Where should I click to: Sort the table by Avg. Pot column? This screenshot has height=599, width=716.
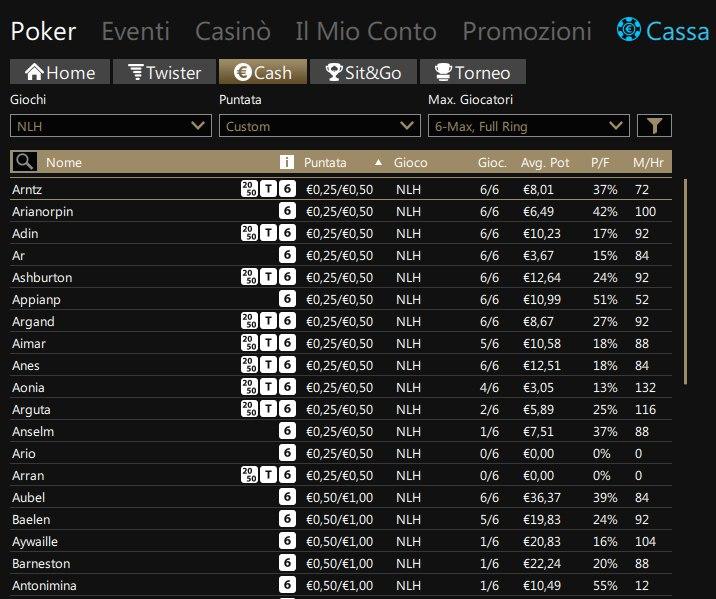(544, 162)
